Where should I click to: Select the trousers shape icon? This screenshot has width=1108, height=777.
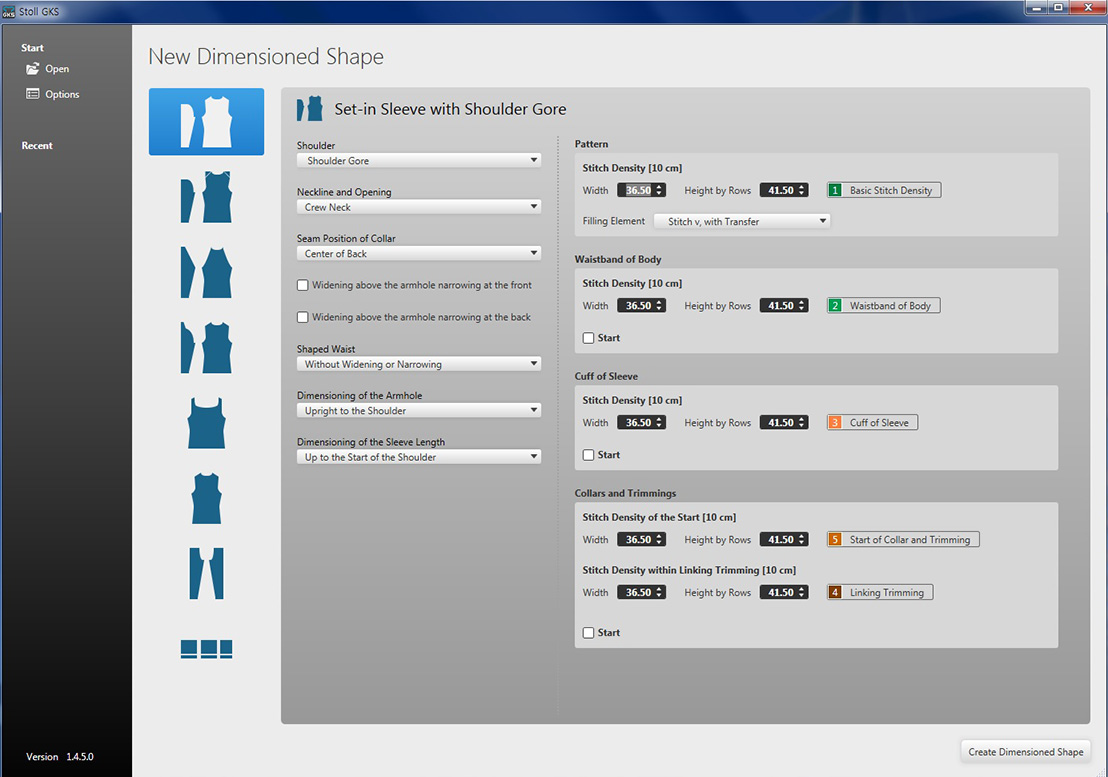click(206, 573)
